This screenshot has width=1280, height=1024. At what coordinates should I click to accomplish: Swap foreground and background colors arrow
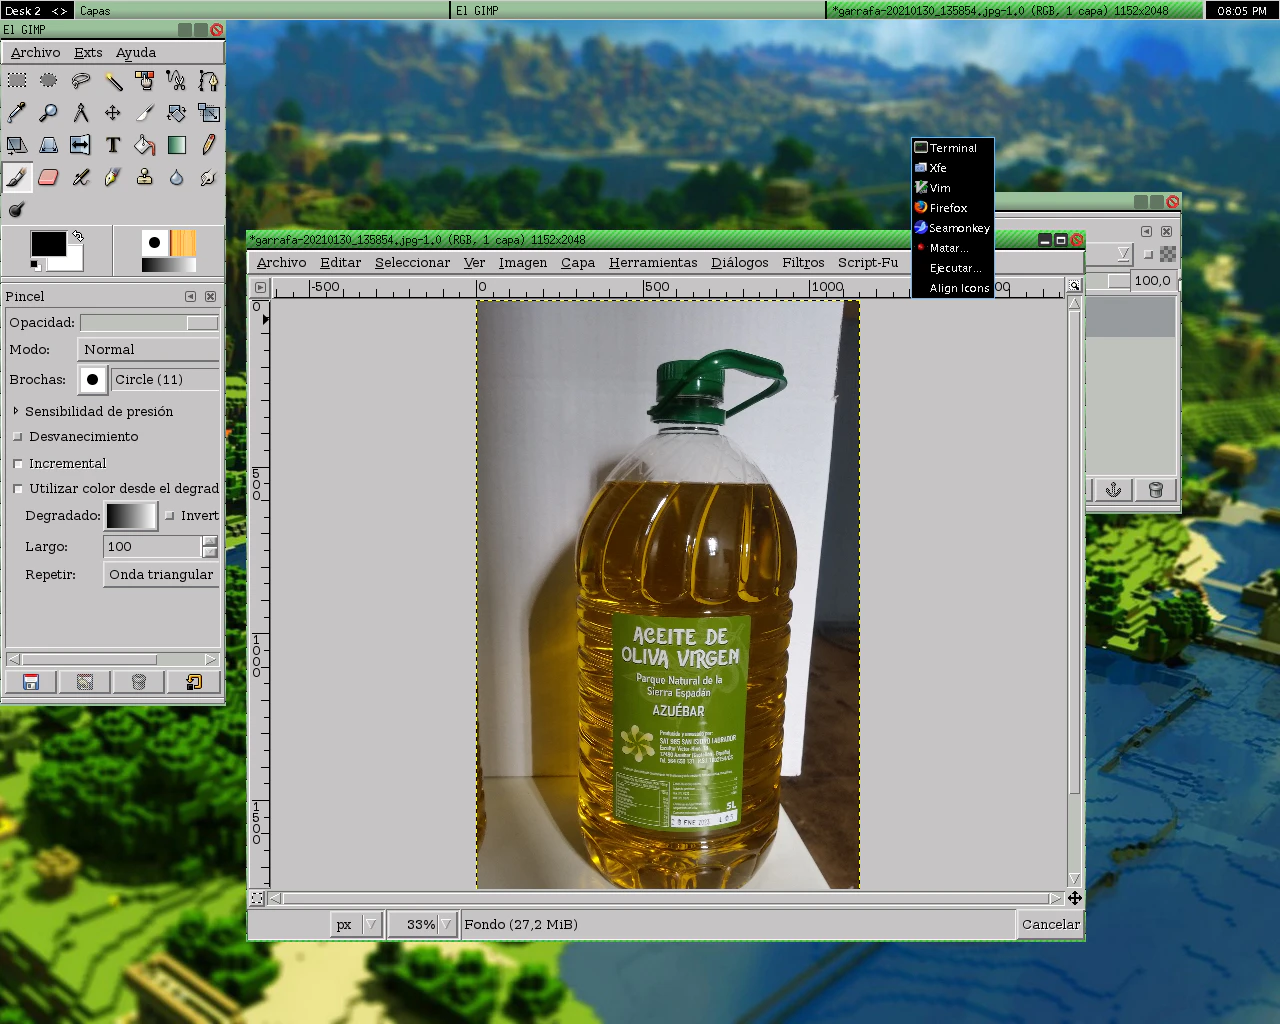(77, 236)
